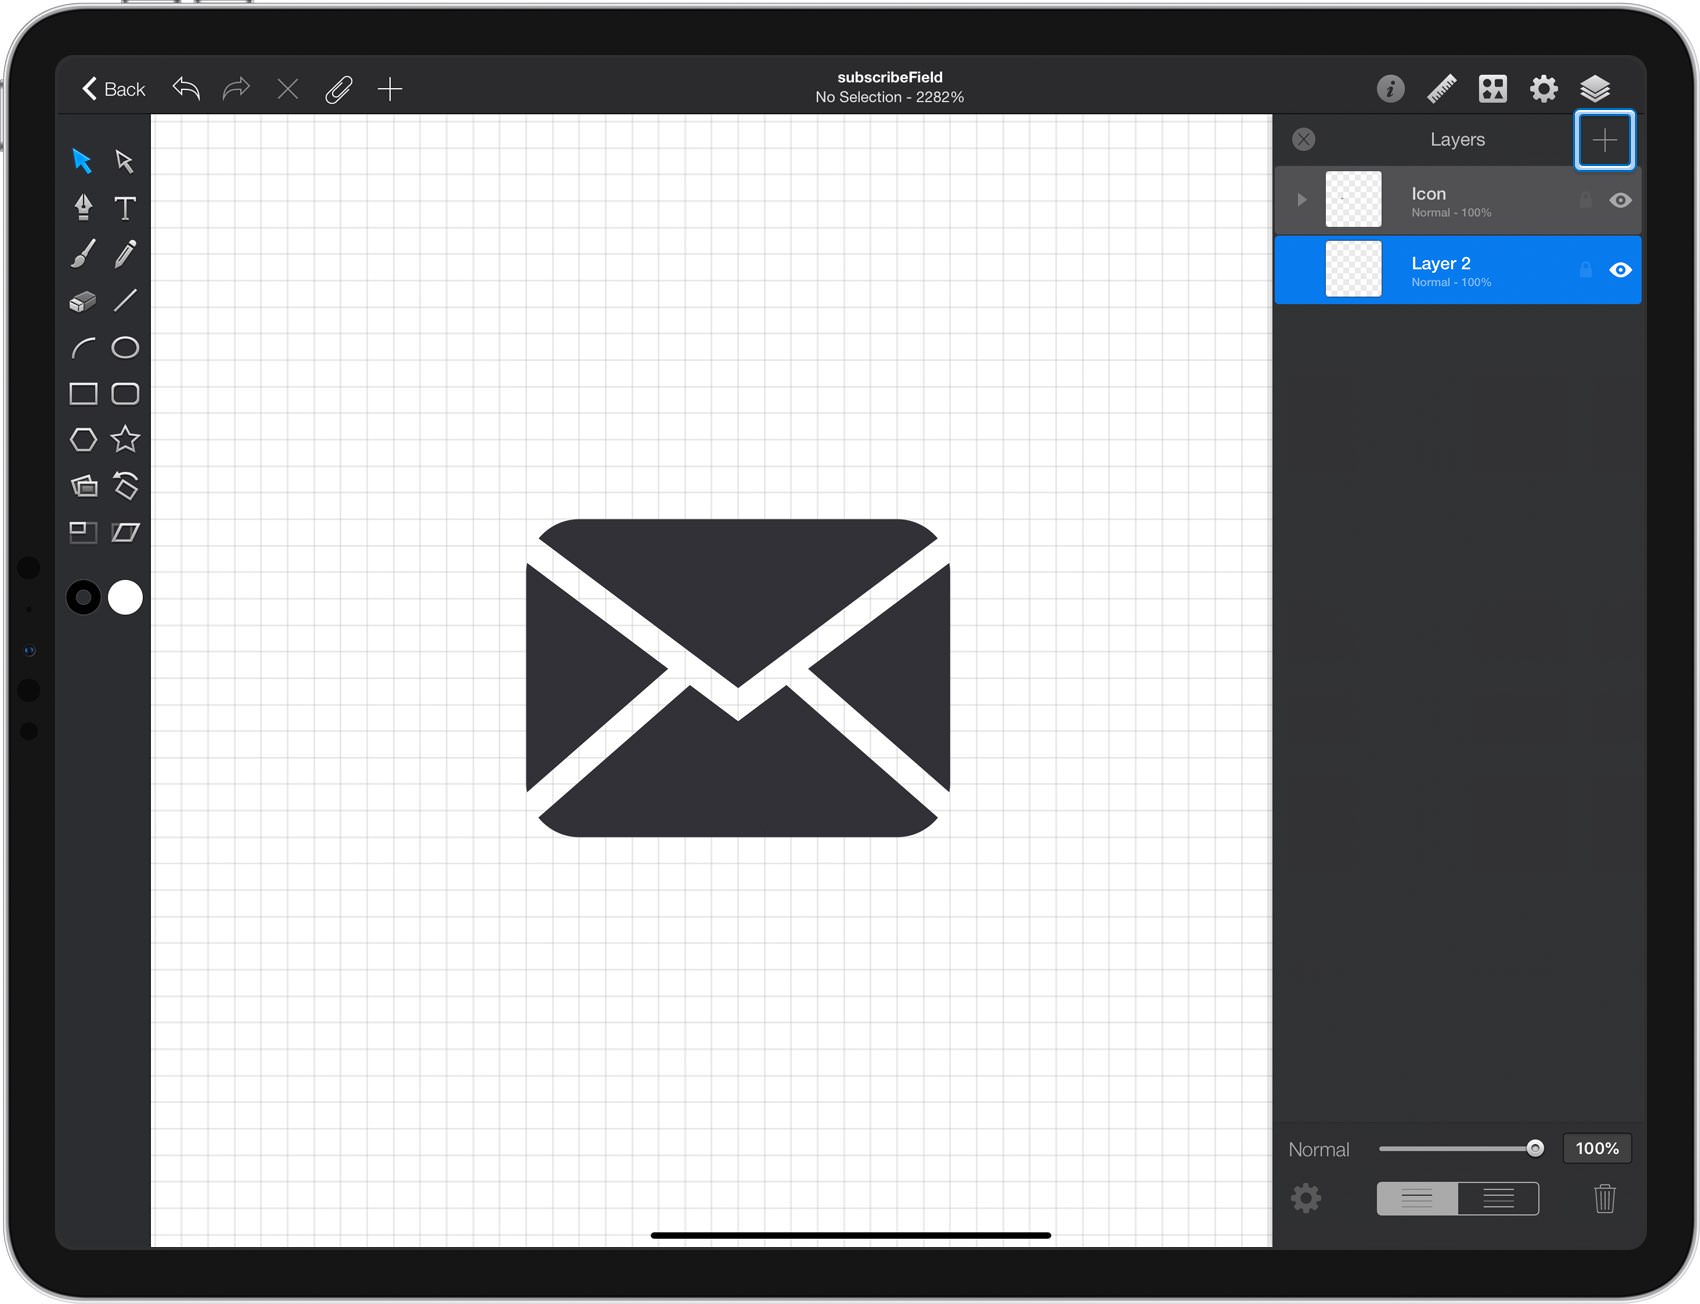Image resolution: width=1700 pixels, height=1304 pixels.
Task: Add a new layer with plus button
Action: pos(1604,140)
